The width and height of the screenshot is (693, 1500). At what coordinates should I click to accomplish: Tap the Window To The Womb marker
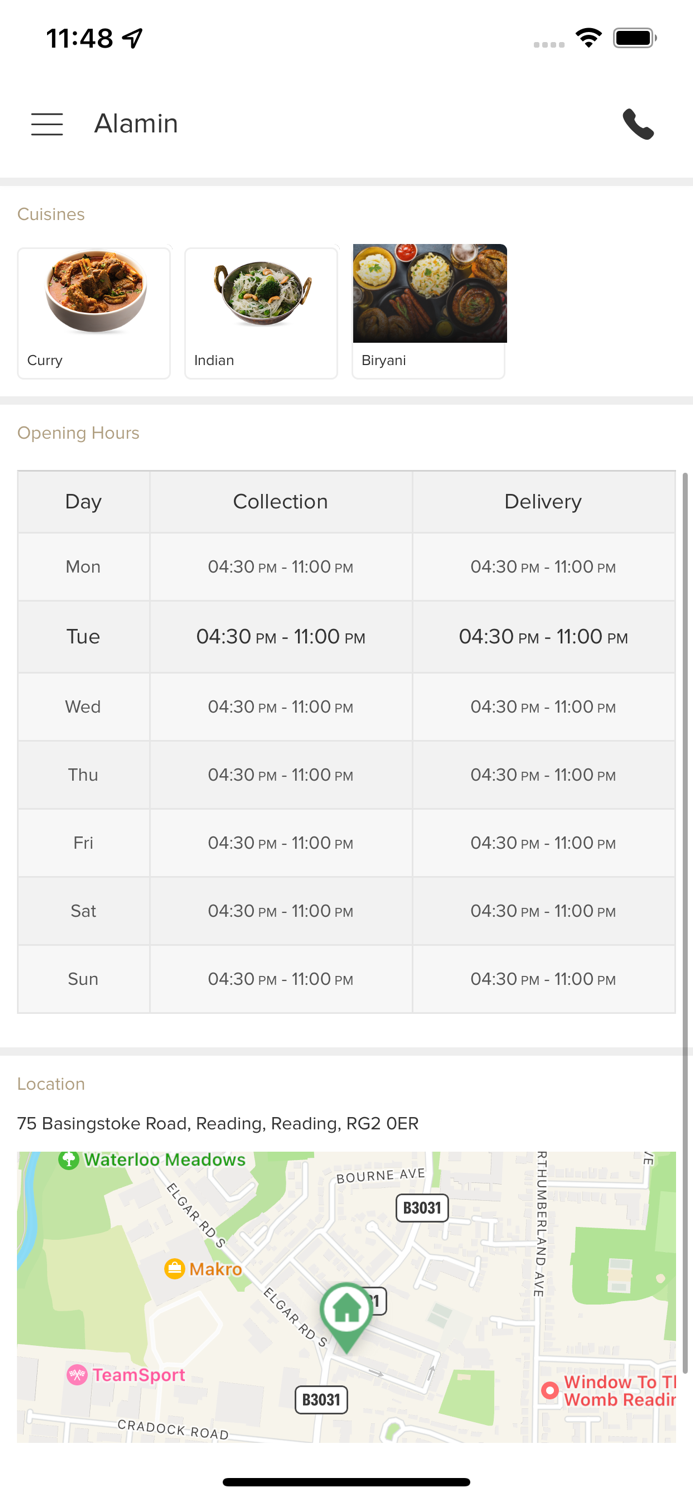point(549,1390)
